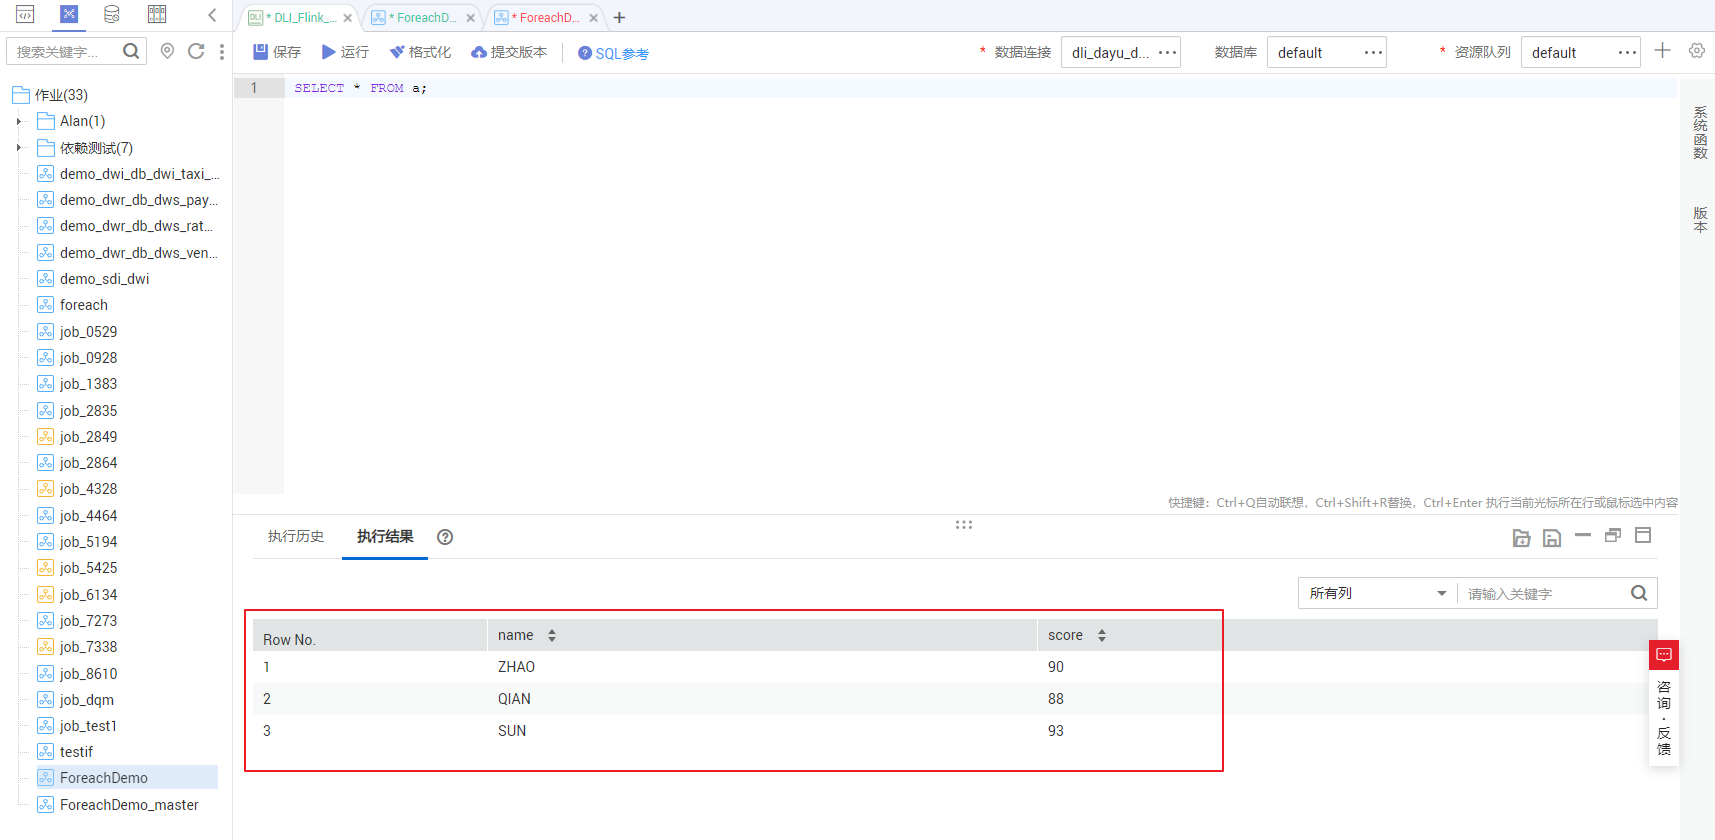Click the Save (保存) toolbar button
The width and height of the screenshot is (1715, 840).
click(277, 52)
